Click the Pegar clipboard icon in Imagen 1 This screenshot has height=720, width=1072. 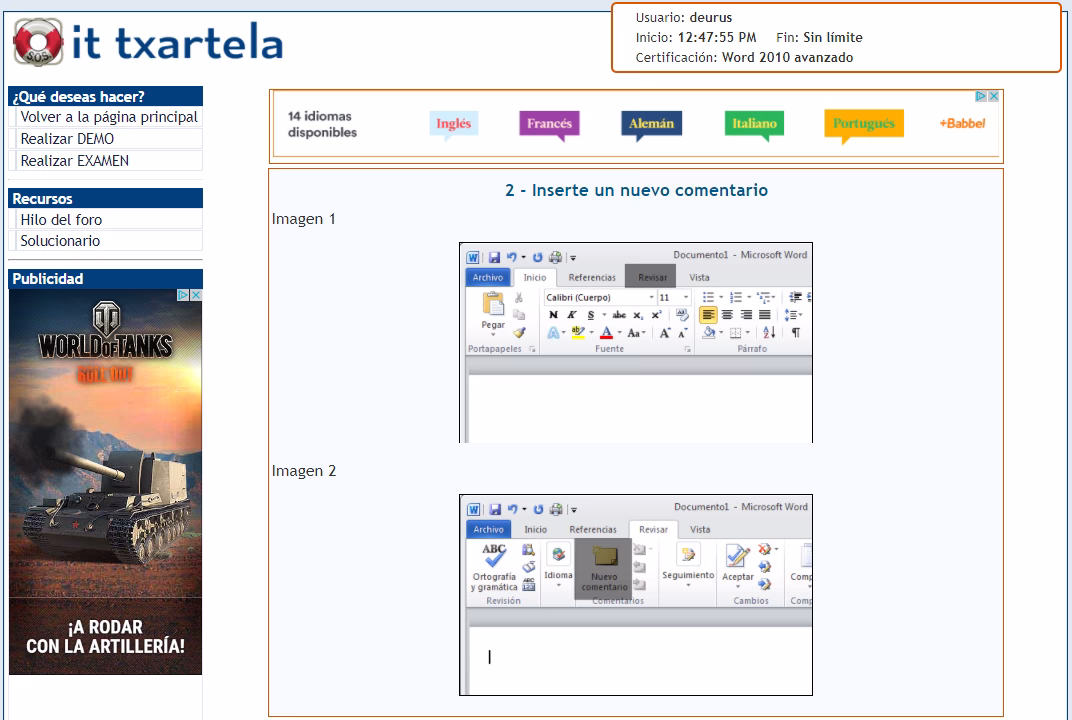493,311
